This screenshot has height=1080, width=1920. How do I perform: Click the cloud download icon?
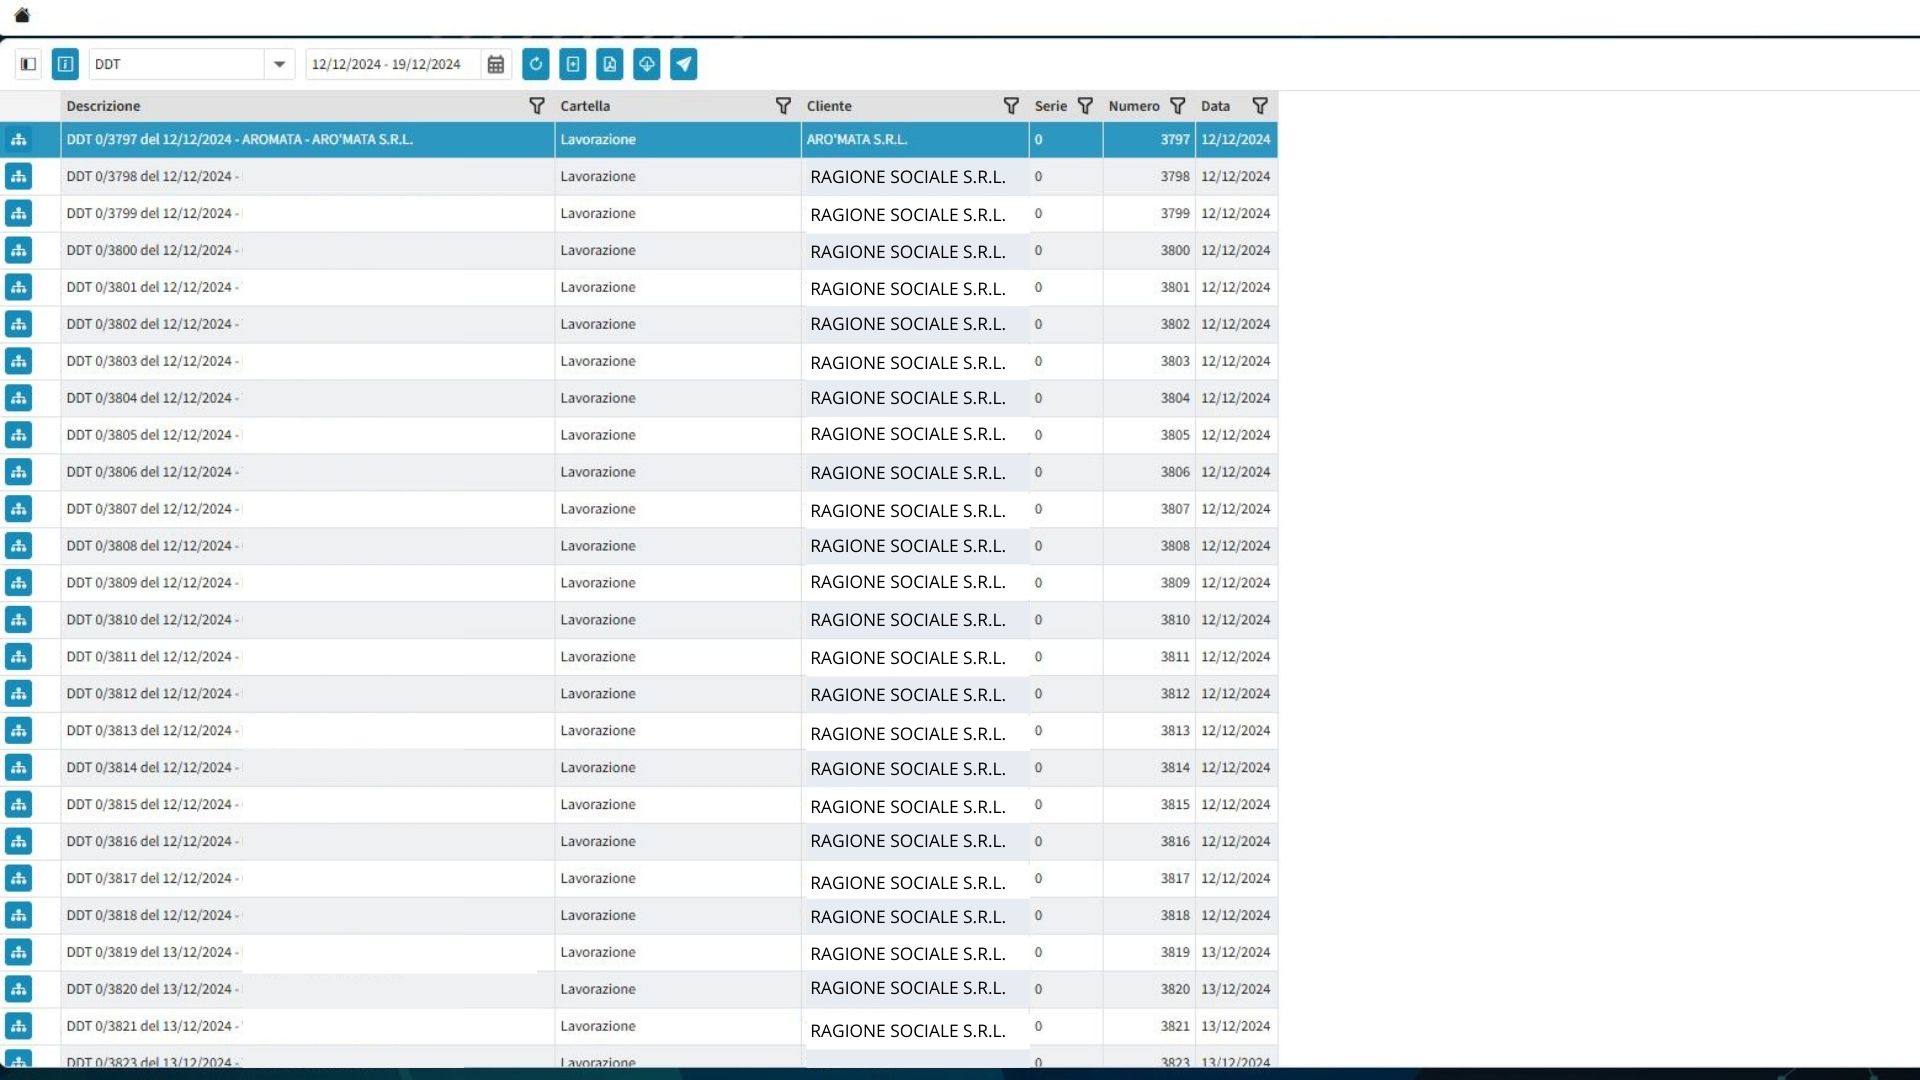(x=646, y=64)
